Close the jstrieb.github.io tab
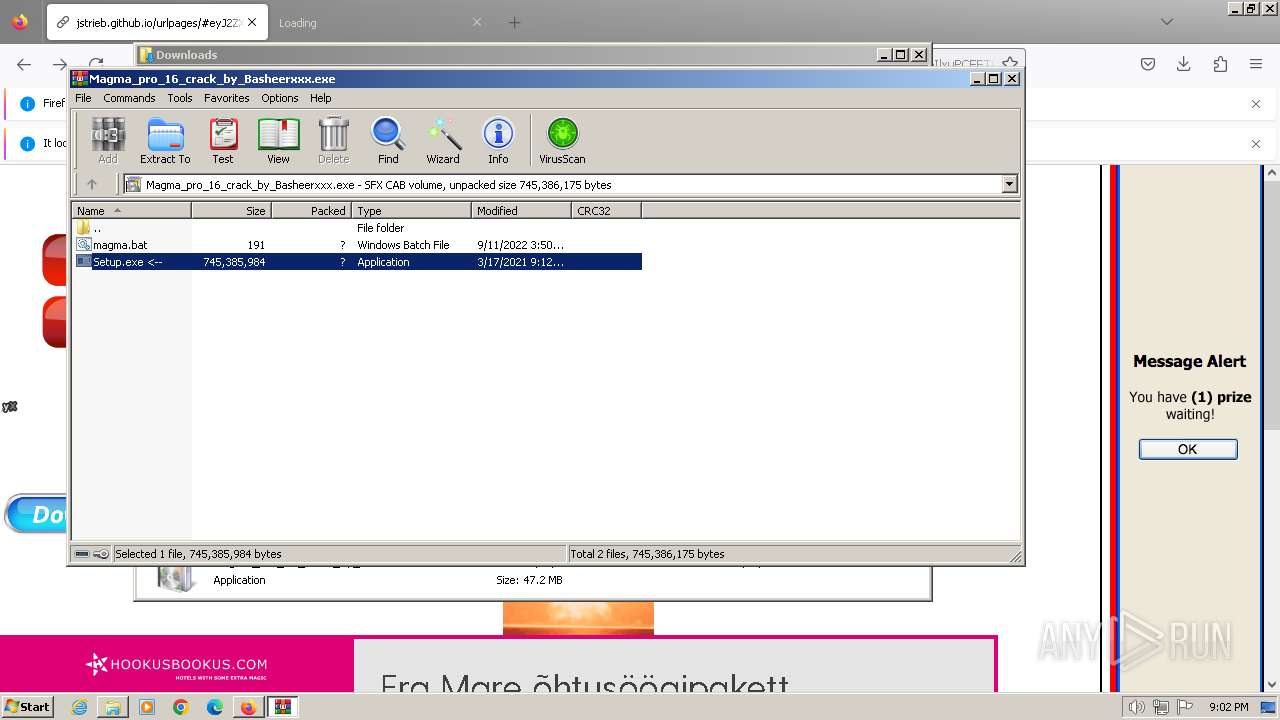This screenshot has width=1280, height=720. (x=251, y=22)
